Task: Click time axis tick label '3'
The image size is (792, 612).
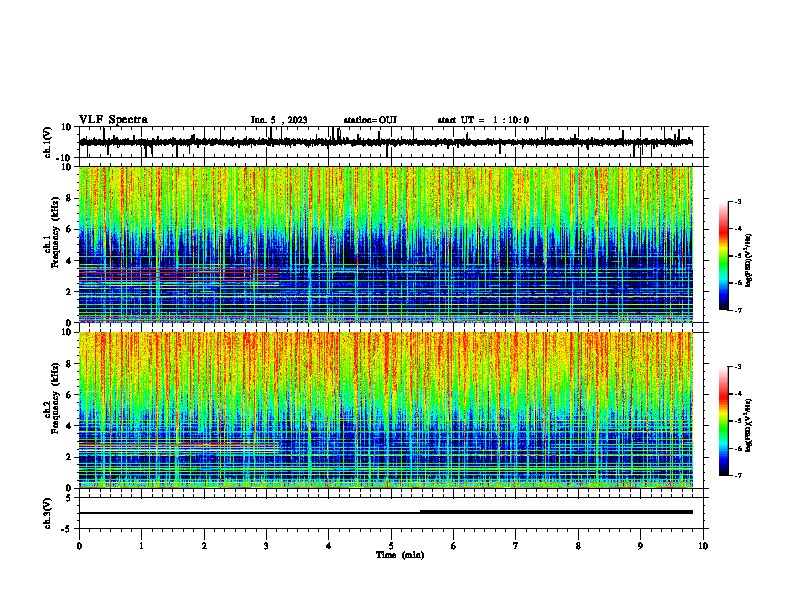Action: (266, 546)
